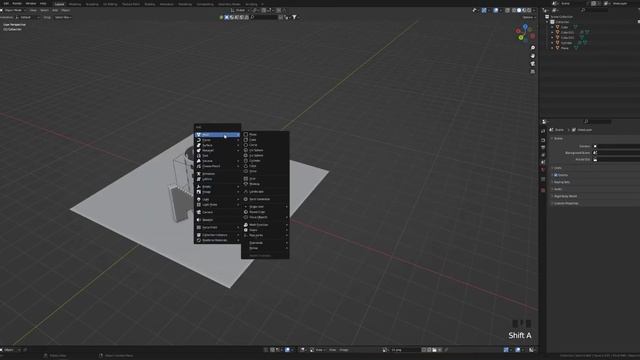
Task: Click the Camera field in Scene properties
Action: [x=616, y=146]
